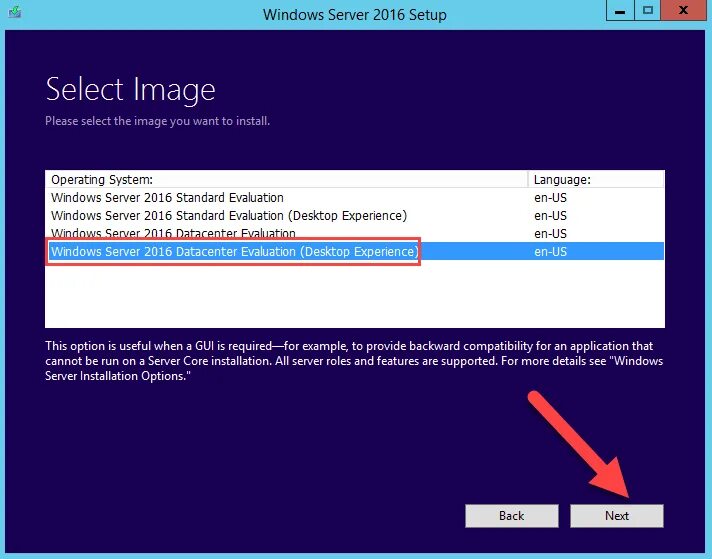Choose Standard Evaluation (Desktop Experience) image
Image resolution: width=712 pixels, height=559 pixels.
[355, 216]
